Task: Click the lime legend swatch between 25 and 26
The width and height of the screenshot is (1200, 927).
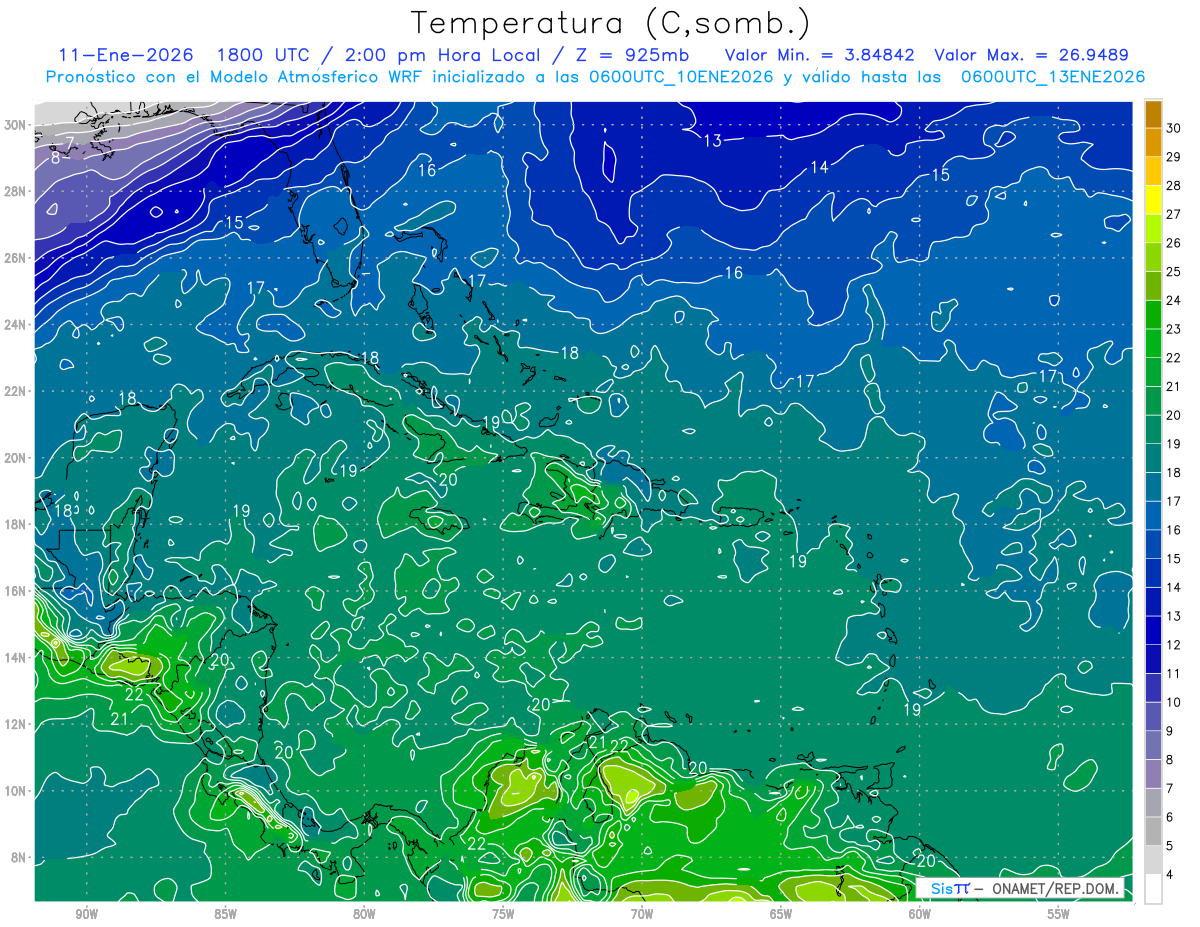Action: click(1154, 257)
